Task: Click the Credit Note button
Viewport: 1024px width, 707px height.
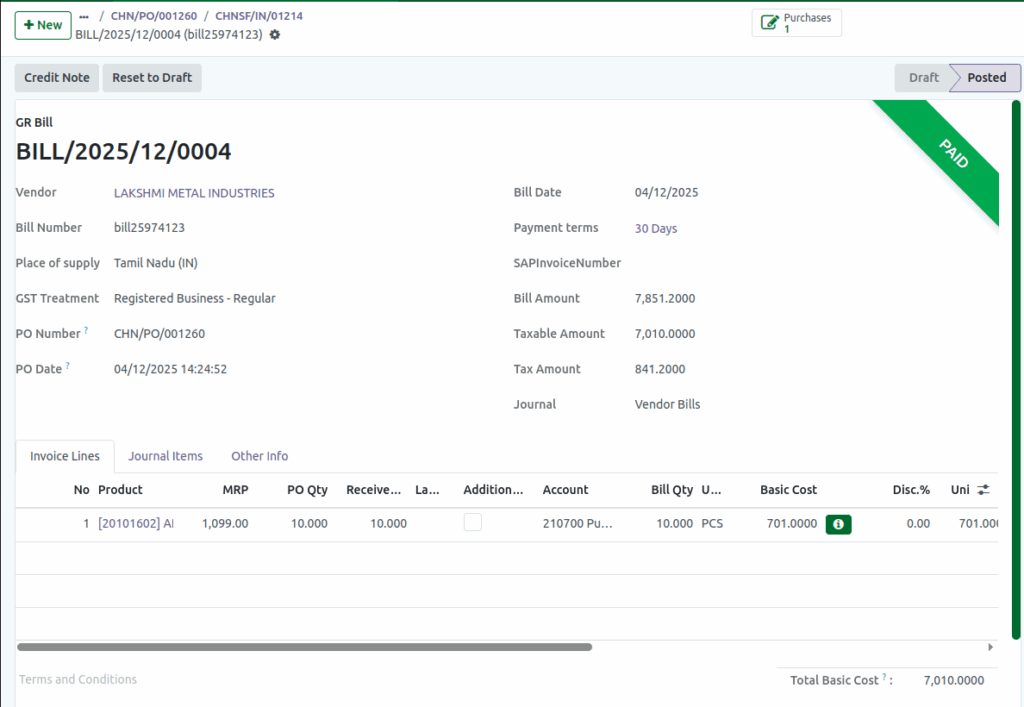Action: pyautogui.click(x=56, y=77)
